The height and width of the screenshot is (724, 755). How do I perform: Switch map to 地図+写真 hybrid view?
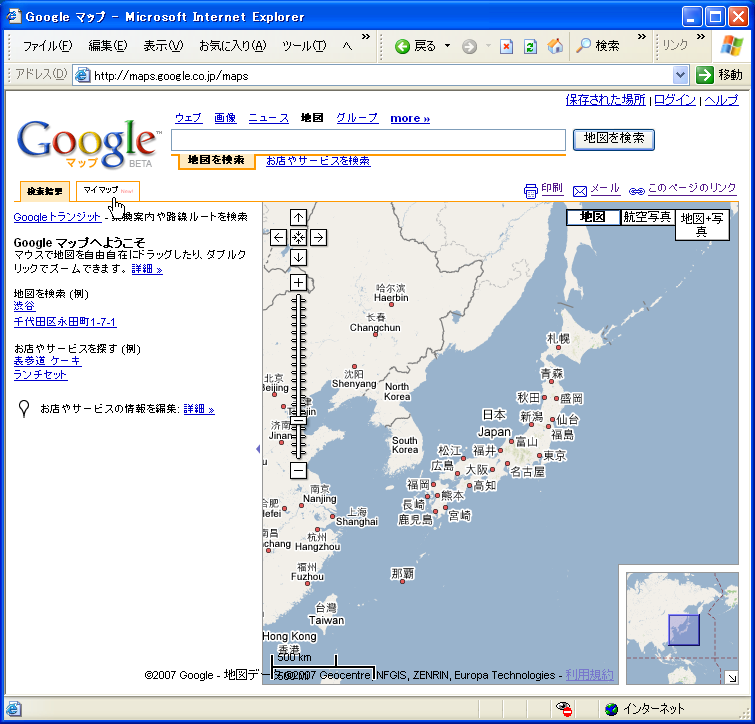702,225
